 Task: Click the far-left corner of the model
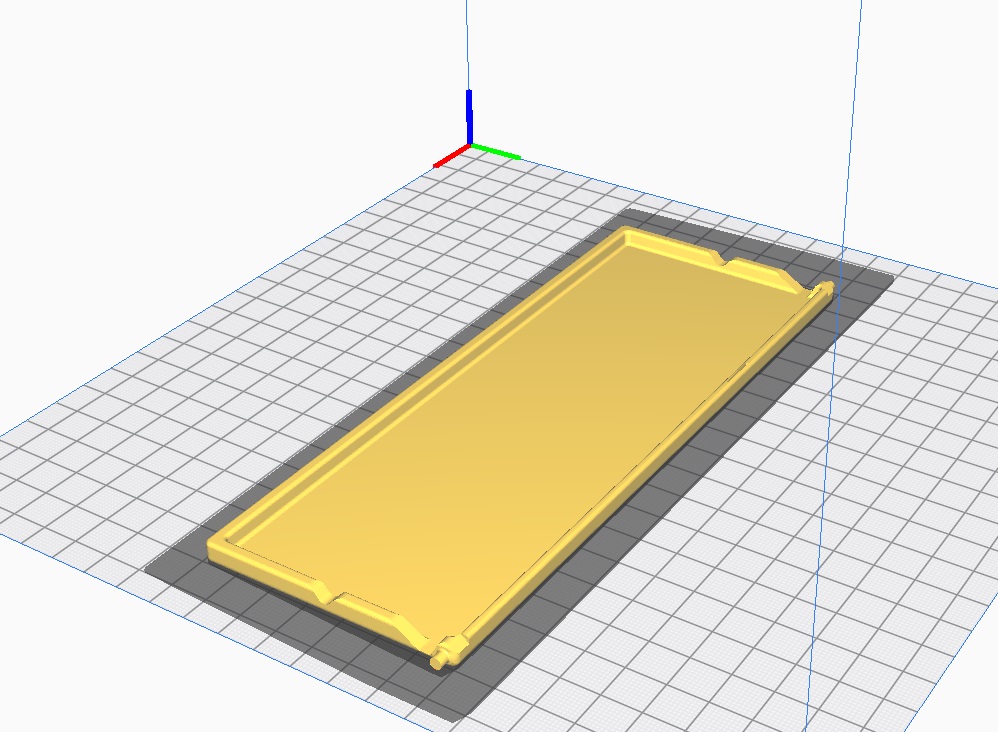628,232
